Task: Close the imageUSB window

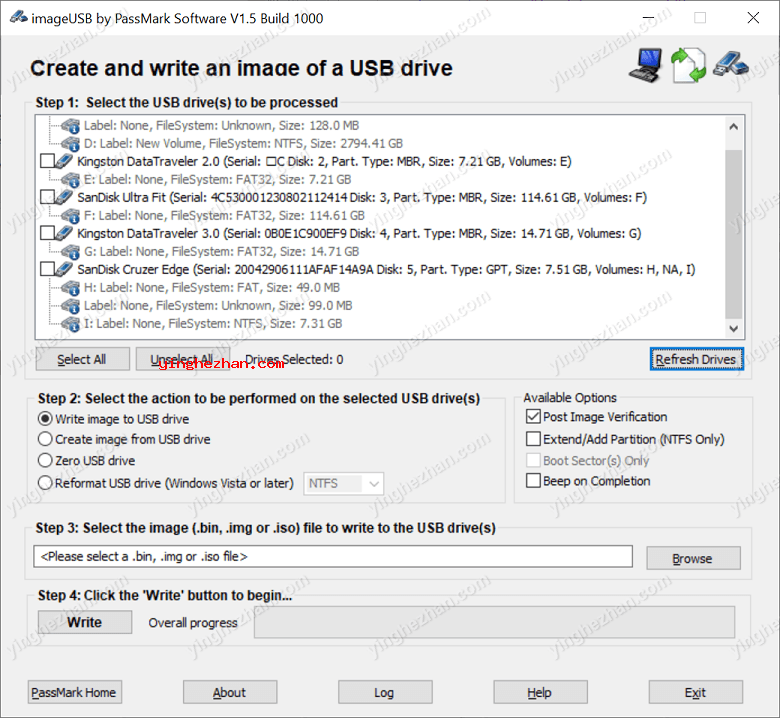Action: (753, 18)
